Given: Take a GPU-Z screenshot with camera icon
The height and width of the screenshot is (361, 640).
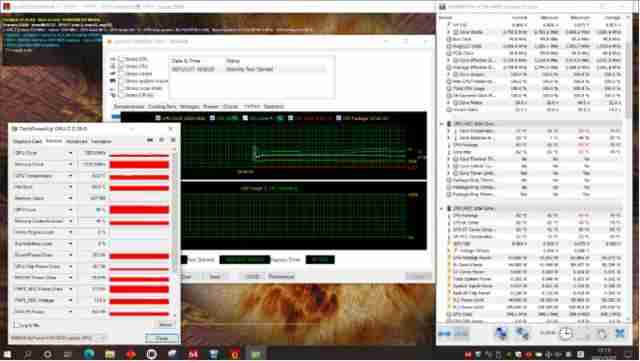Looking at the screenshot, I should tap(150, 140).
